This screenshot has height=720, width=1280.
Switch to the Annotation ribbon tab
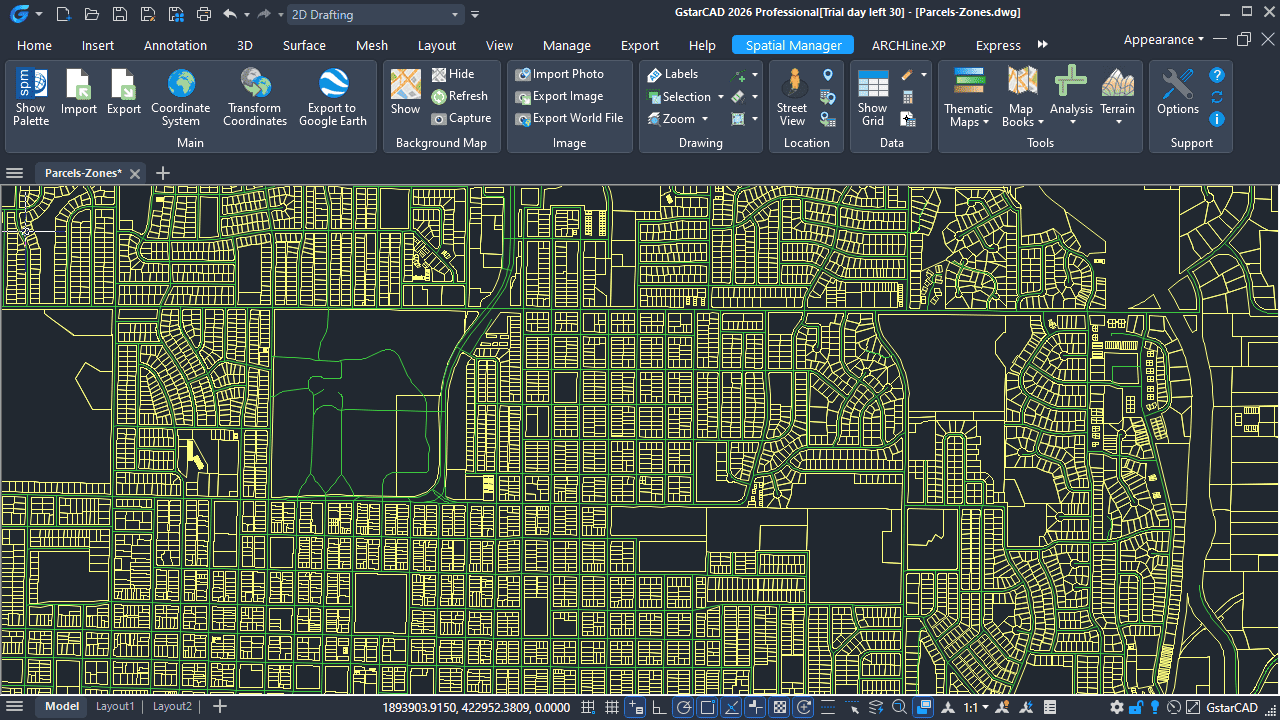[175, 45]
